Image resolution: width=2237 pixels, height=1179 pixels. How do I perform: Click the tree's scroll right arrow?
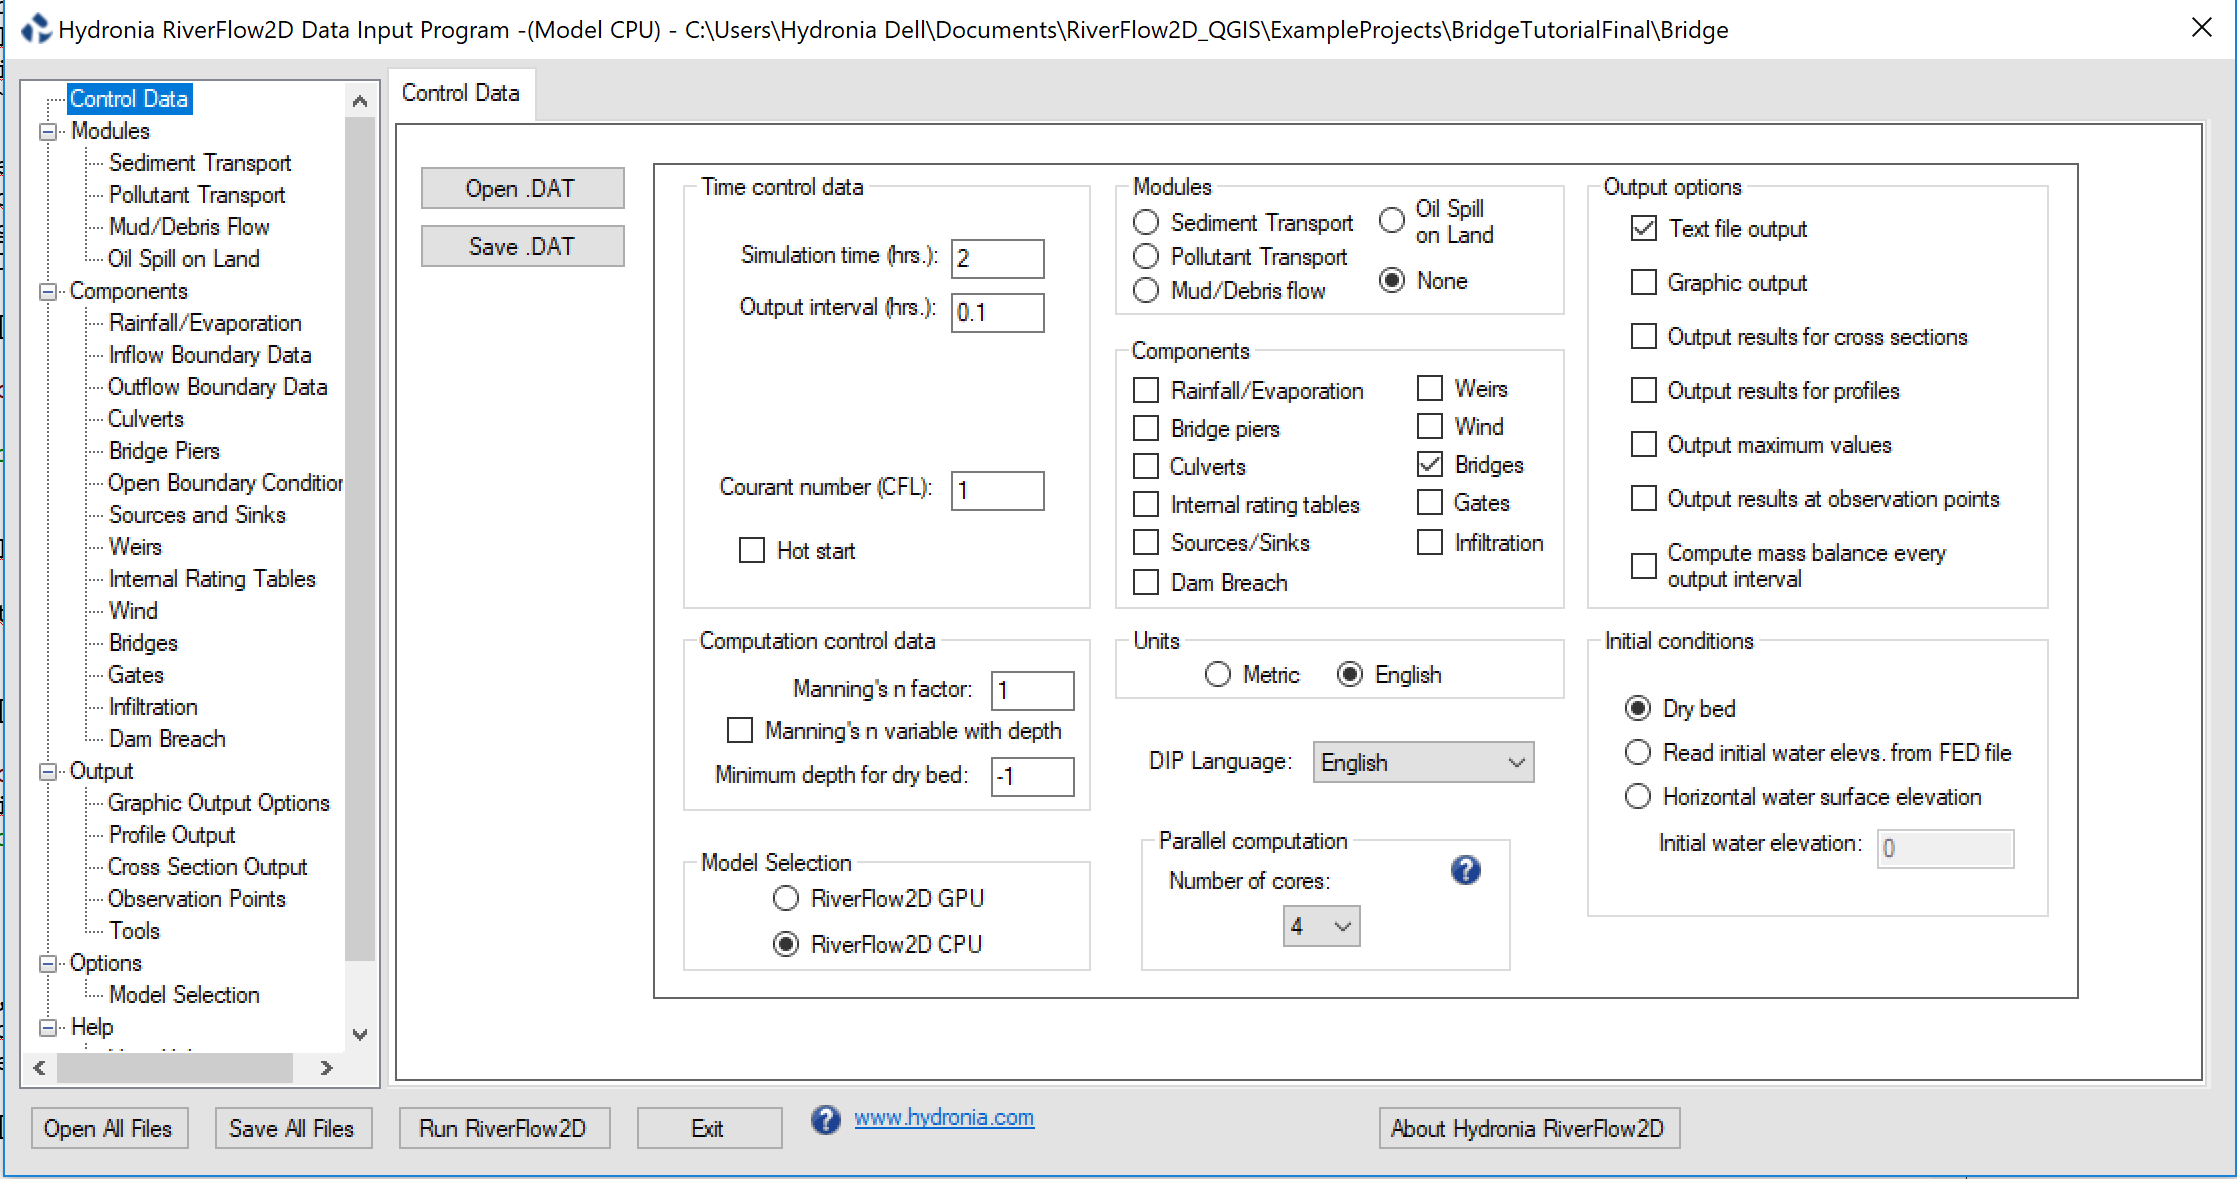point(326,1068)
